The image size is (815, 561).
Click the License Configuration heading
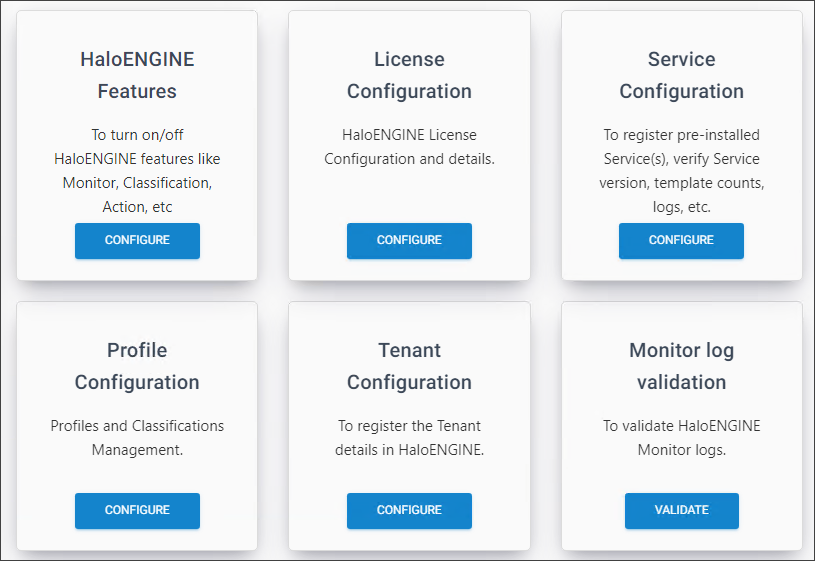click(409, 75)
